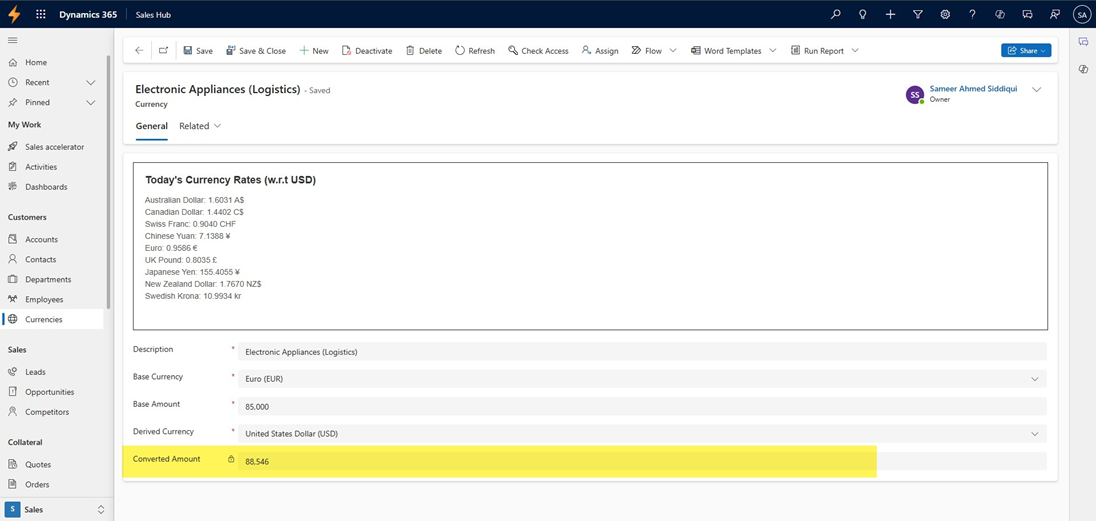Go back with the arrow icon
The image size is (1096, 521).
click(139, 50)
